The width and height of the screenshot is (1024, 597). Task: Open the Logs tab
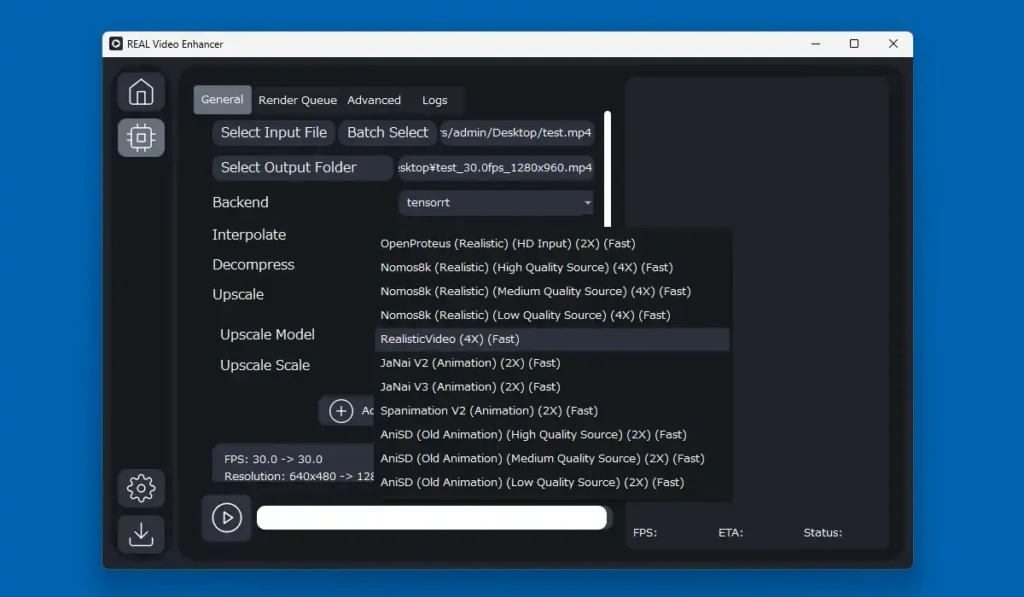click(434, 100)
